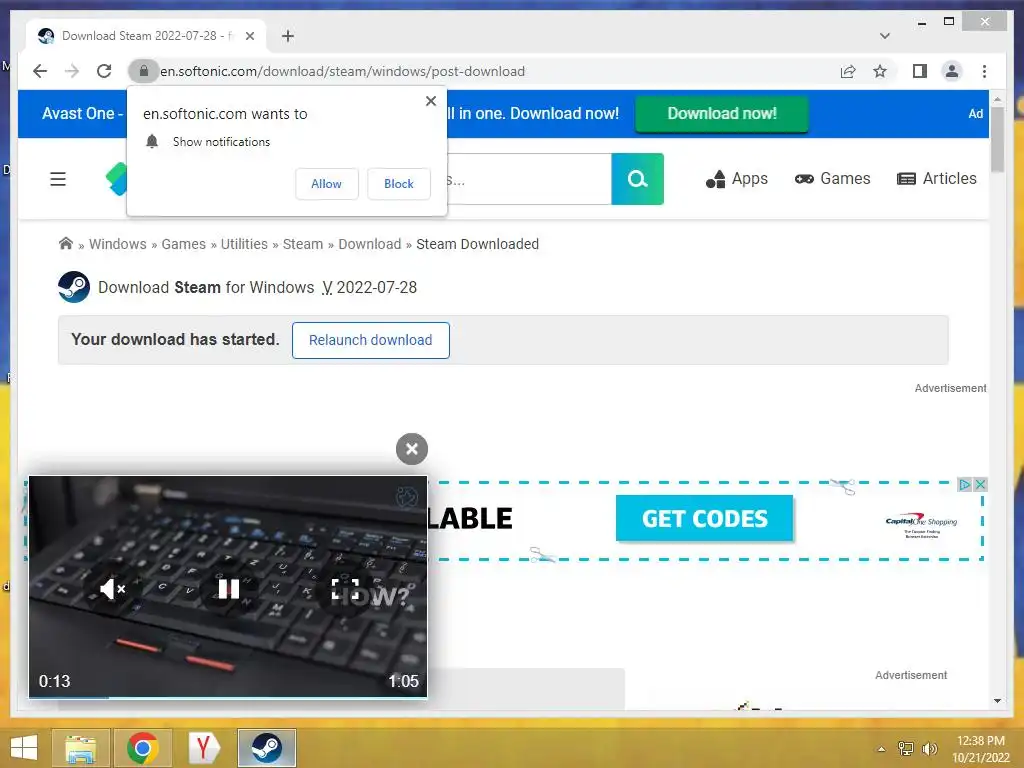Open Download breadcrumb link
Image resolution: width=1024 pixels, height=768 pixels.
pos(370,244)
